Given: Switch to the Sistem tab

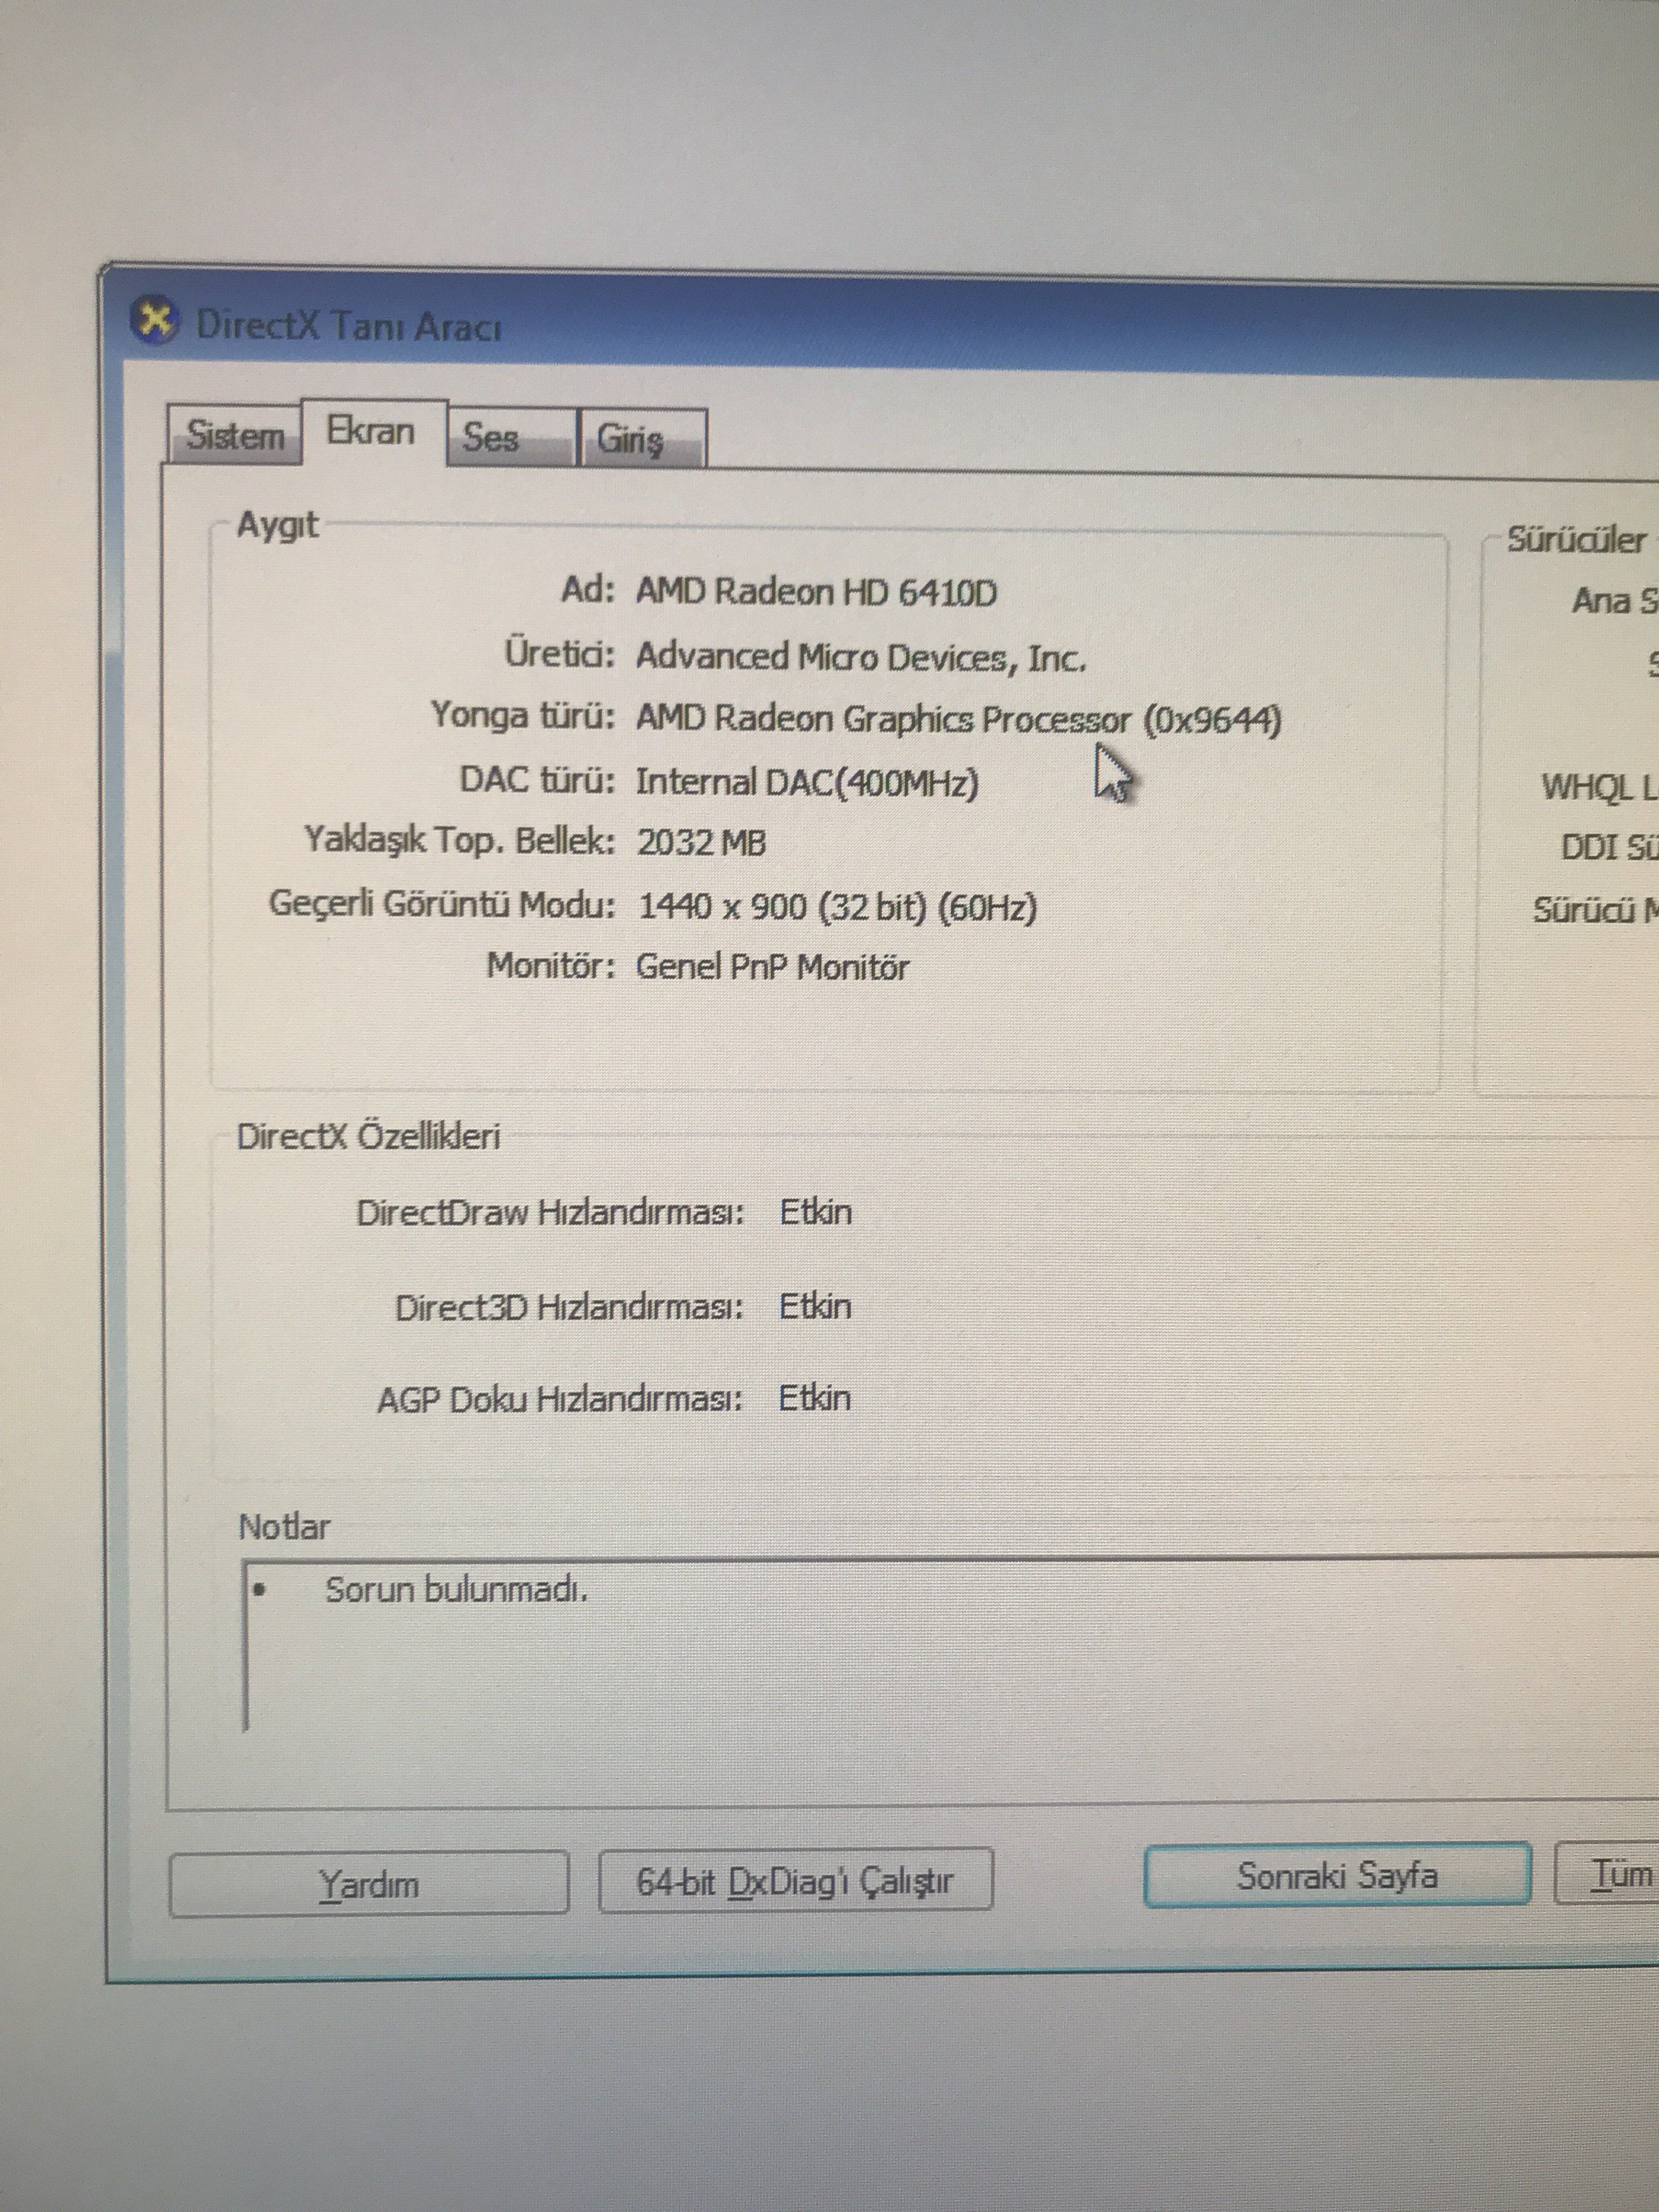Looking at the screenshot, I should [234, 436].
